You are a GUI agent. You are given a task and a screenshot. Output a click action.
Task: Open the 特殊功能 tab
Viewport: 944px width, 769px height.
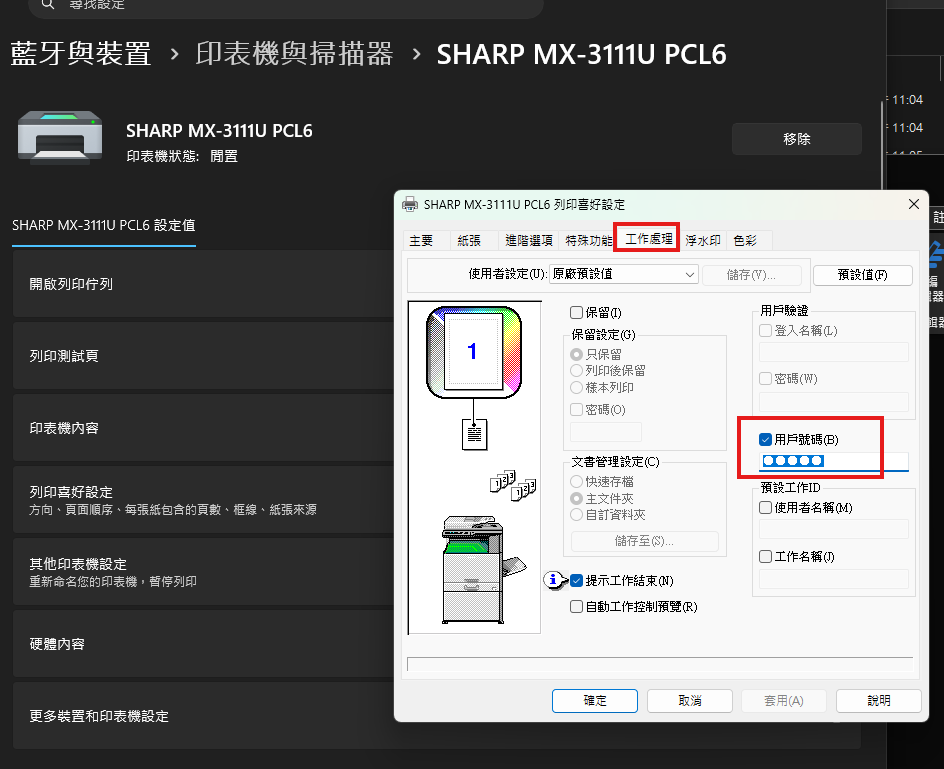pos(588,240)
